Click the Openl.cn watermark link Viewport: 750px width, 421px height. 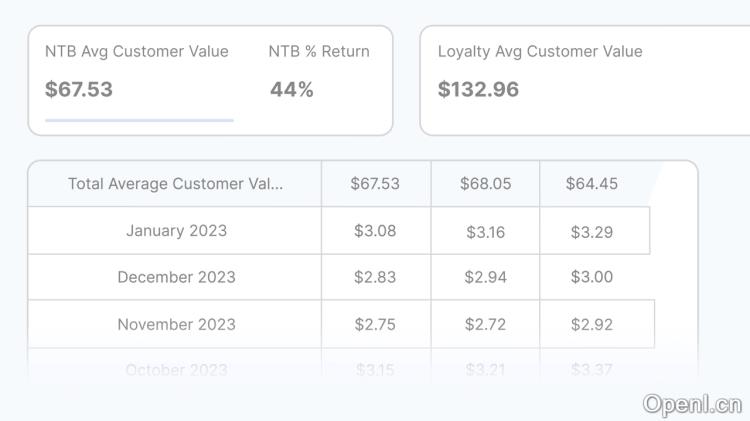click(x=692, y=403)
